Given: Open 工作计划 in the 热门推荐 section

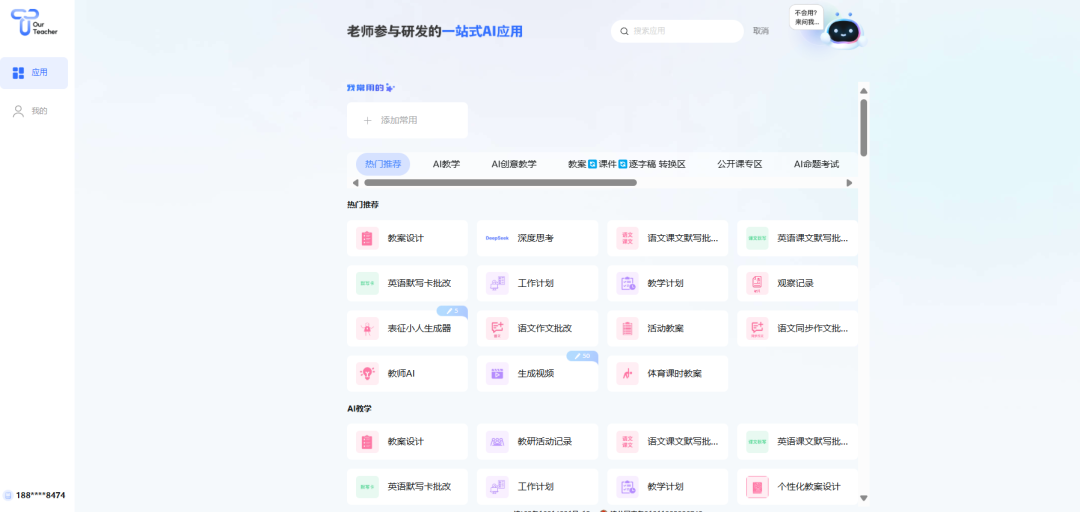Looking at the screenshot, I should (537, 283).
